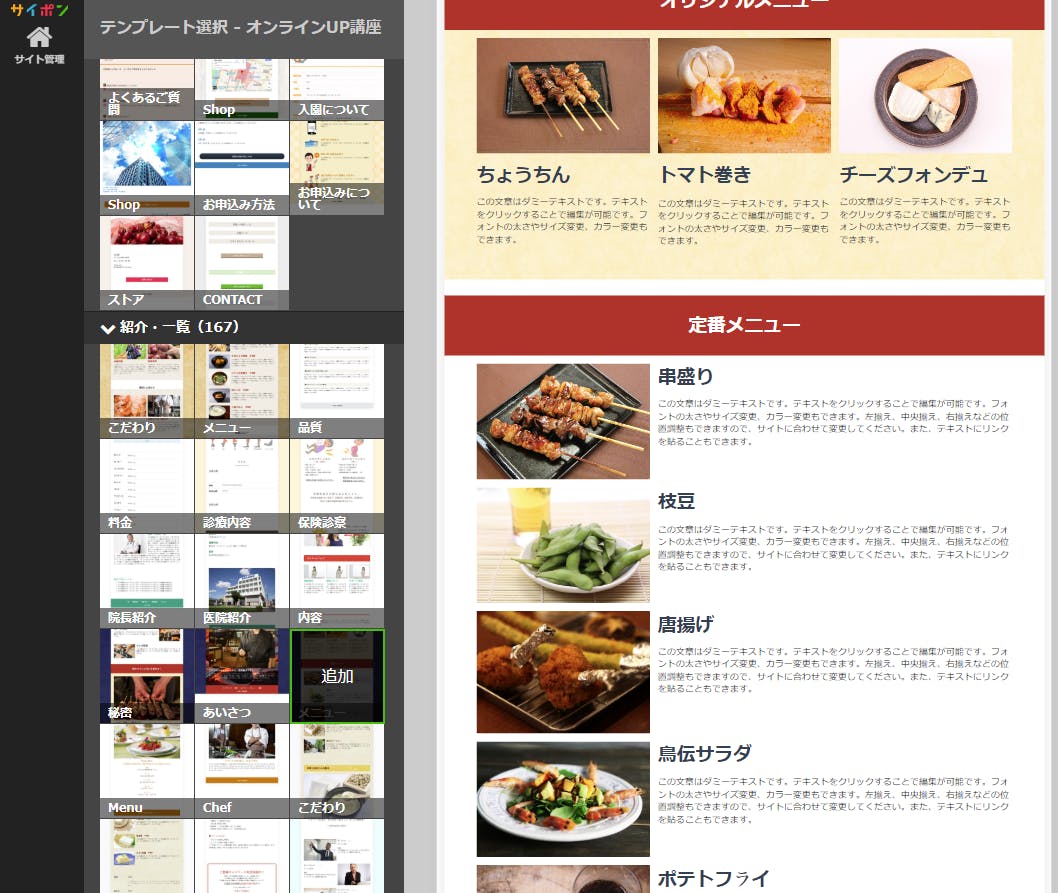Viewport: 1058px width, 893px height.
Task: Select the beige メニュー template beside 品質
Action: click(242, 391)
